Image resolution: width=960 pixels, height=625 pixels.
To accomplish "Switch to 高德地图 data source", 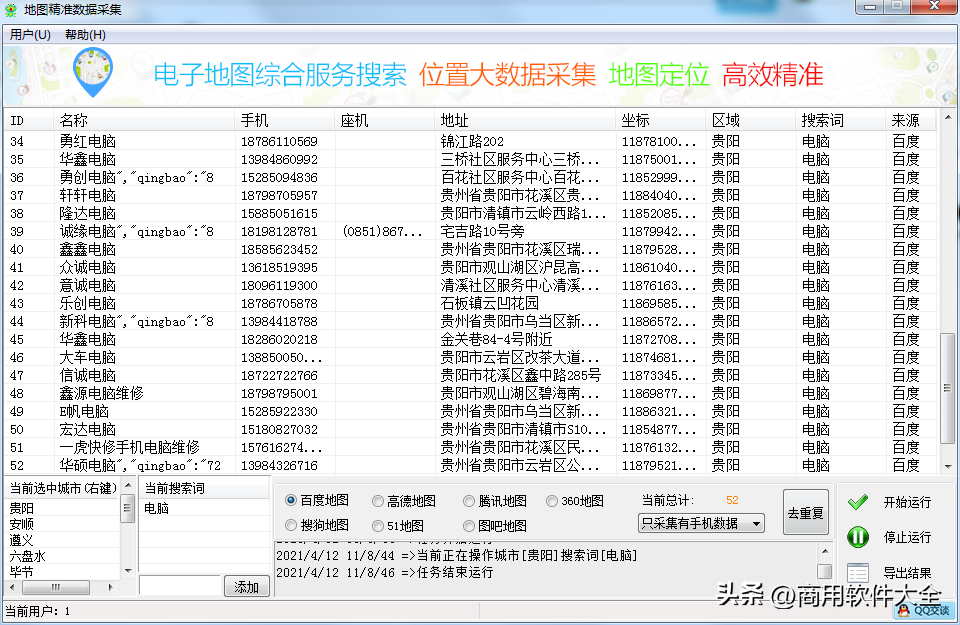I will [x=377, y=502].
